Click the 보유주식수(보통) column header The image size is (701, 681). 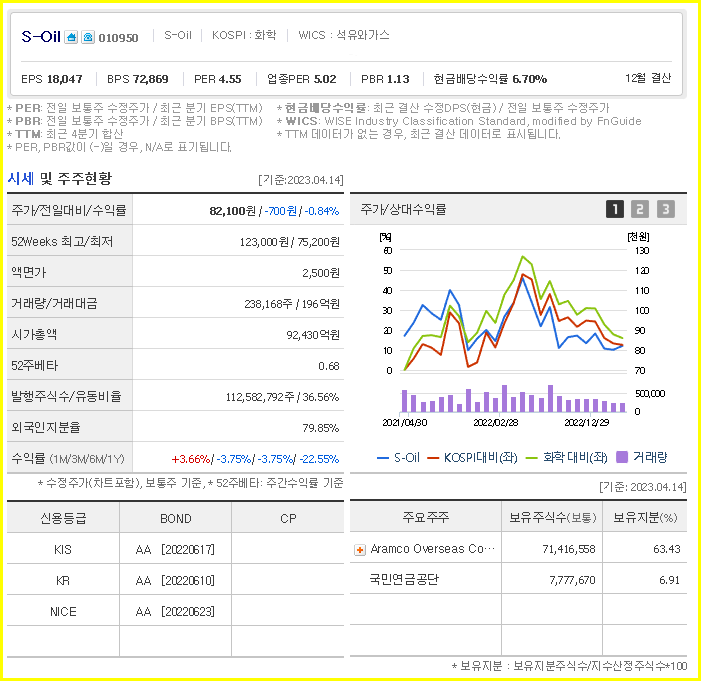(553, 517)
